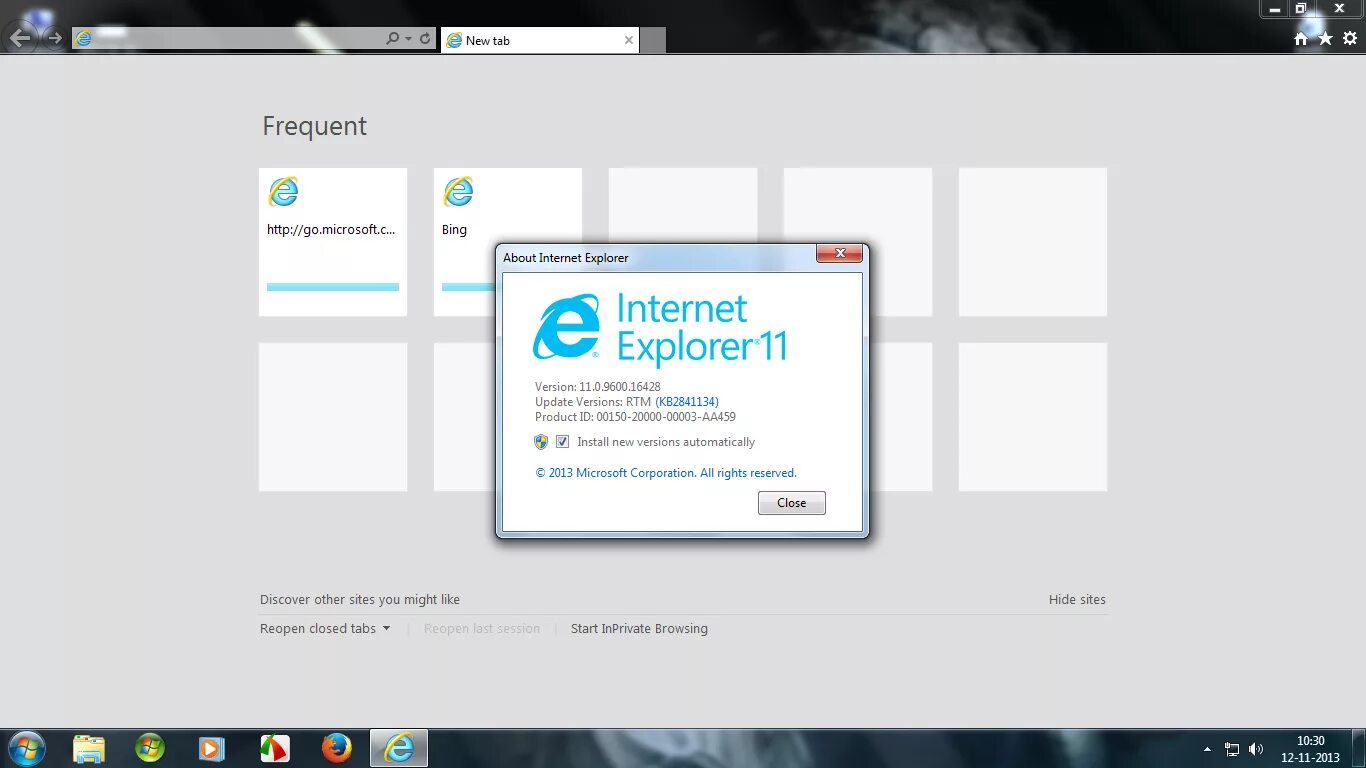Go back with the browser Back arrow
Image resolution: width=1366 pixels, height=768 pixels.
[21, 38]
